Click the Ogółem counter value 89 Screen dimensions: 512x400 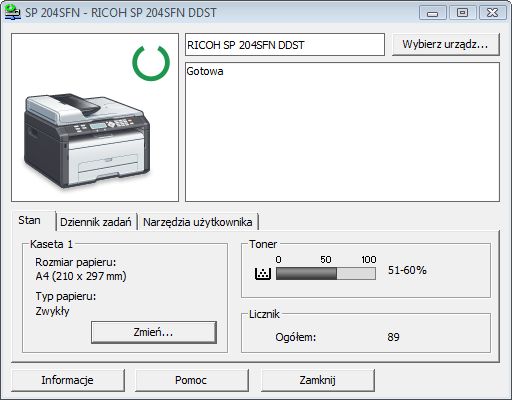point(393,337)
